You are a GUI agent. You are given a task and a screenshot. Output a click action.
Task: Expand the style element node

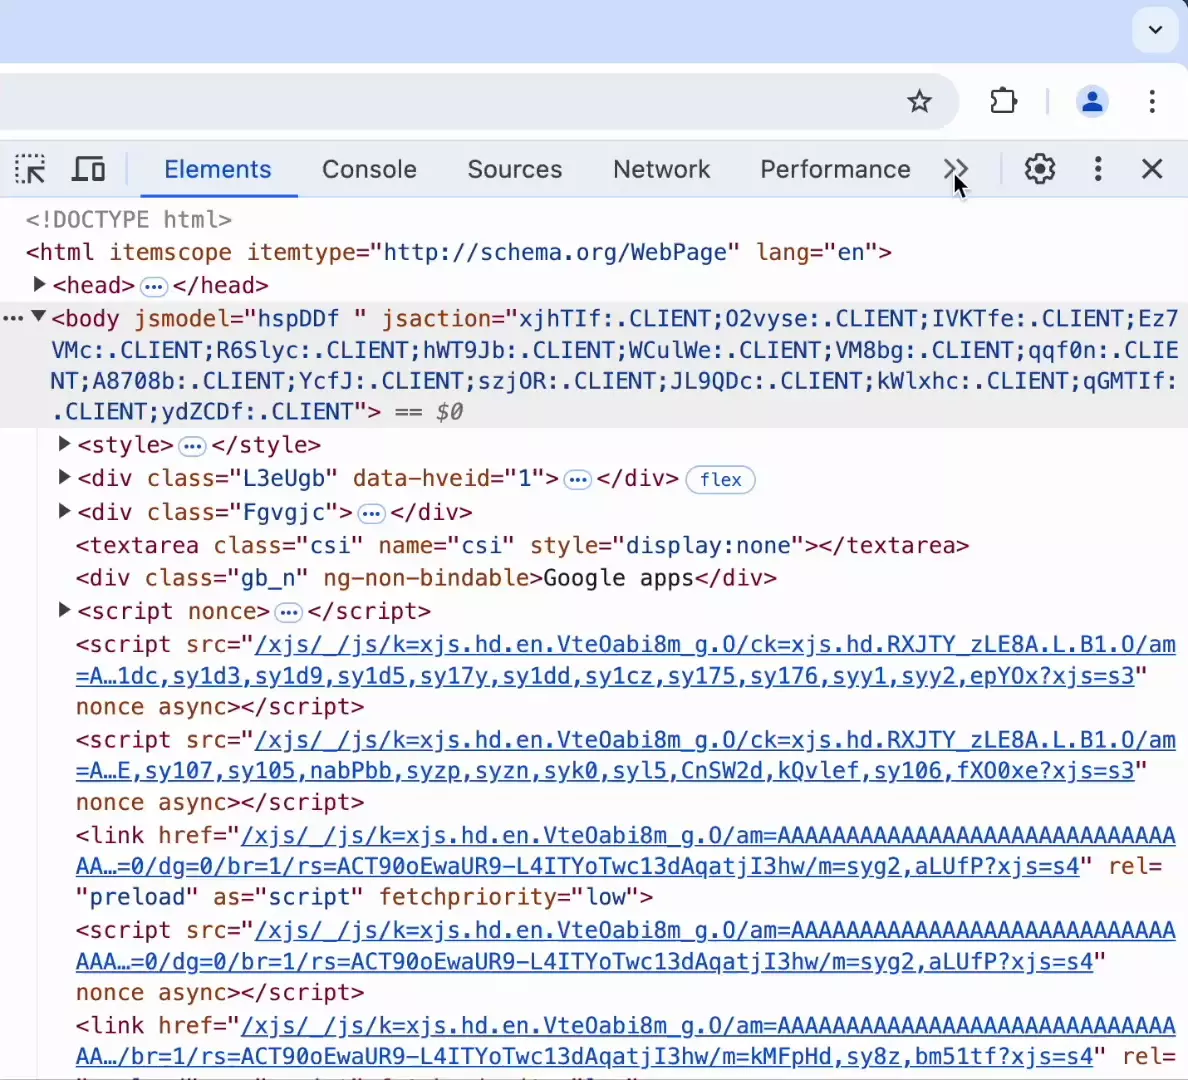[x=64, y=445]
